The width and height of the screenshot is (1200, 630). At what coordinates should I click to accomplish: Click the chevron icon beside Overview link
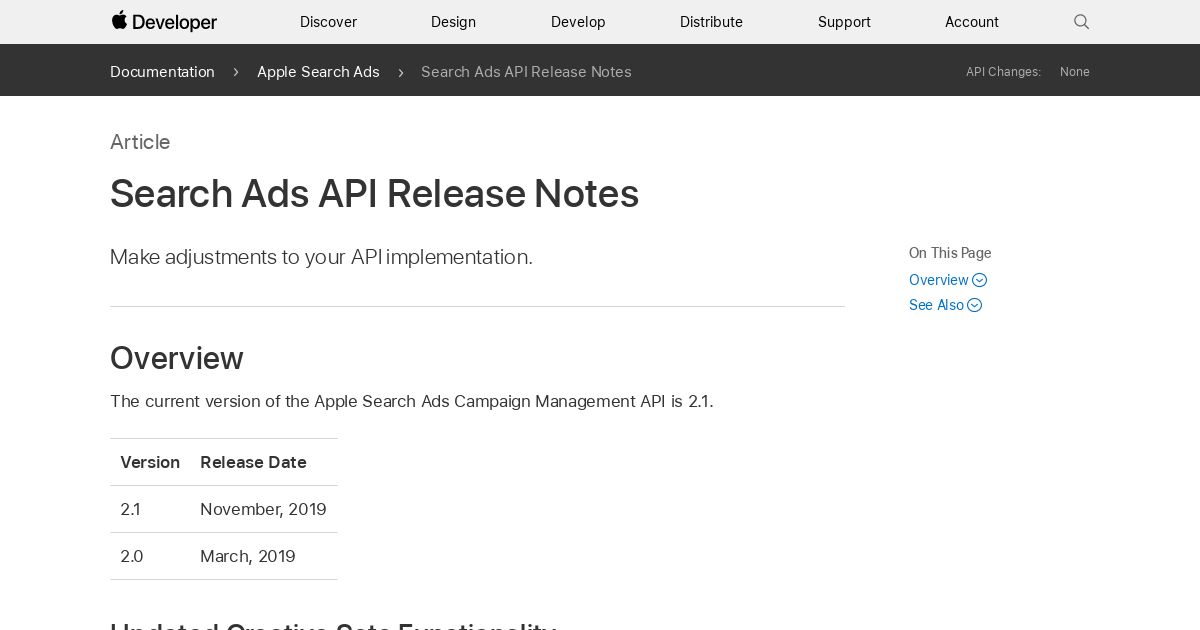tap(980, 280)
